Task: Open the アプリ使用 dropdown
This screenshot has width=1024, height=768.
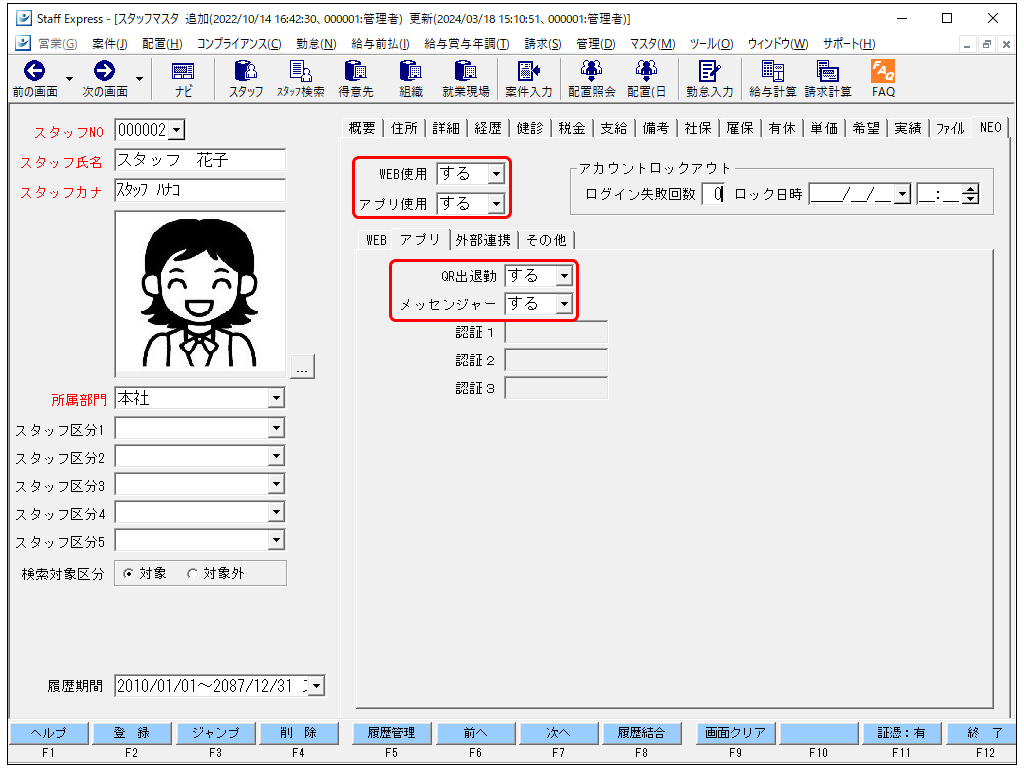Action: 496,204
